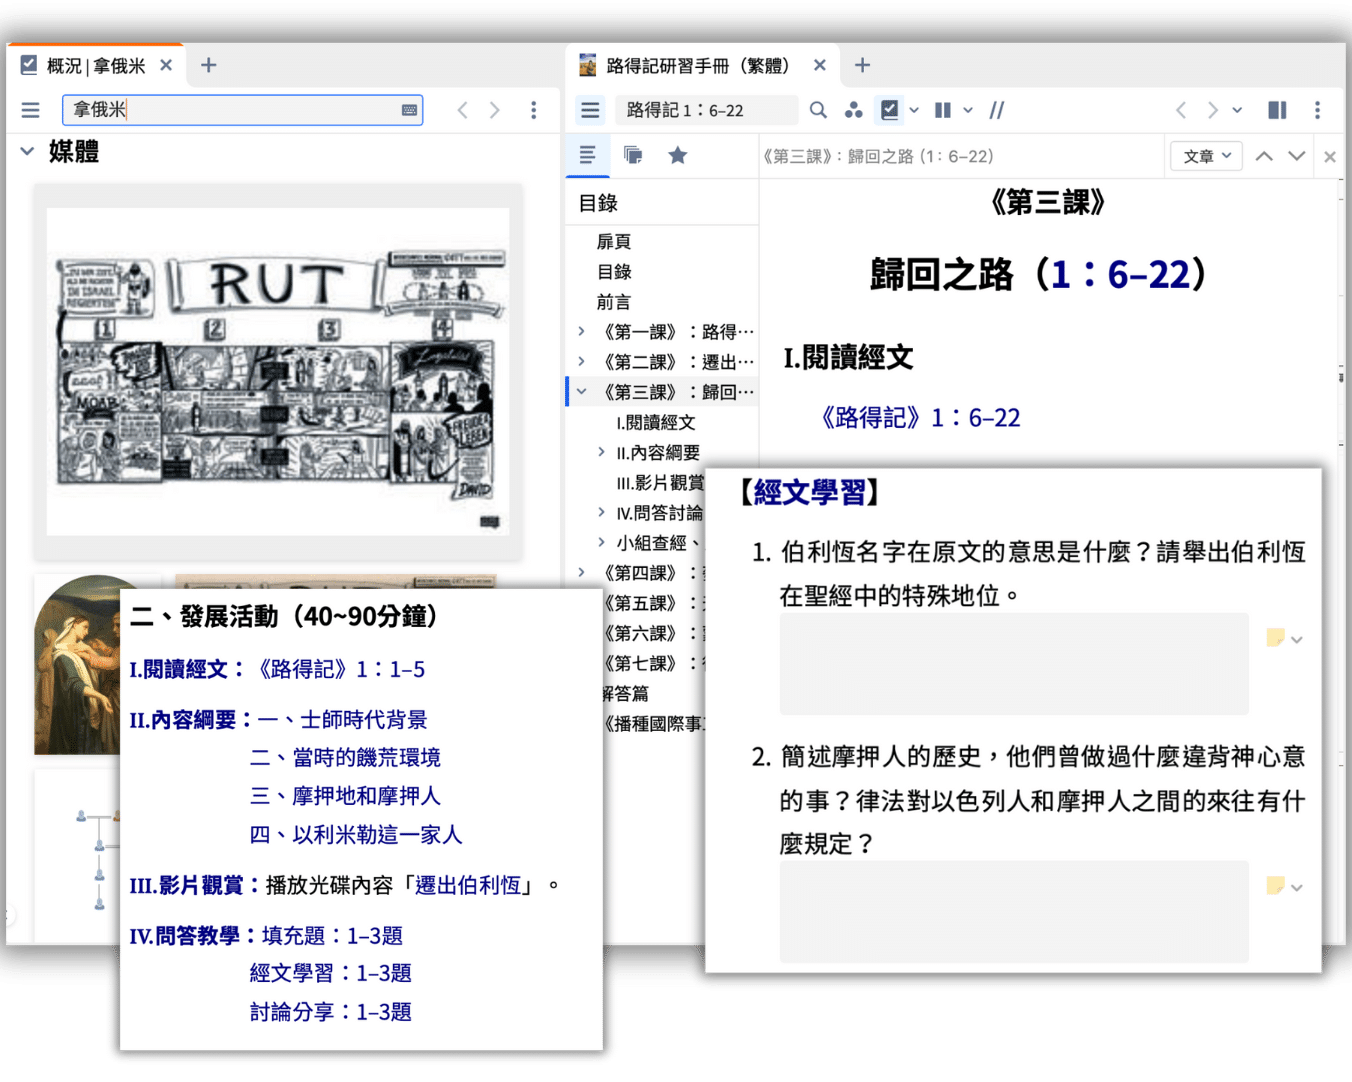
Task: Jump to previous article with up arrow
Action: (x=1264, y=156)
